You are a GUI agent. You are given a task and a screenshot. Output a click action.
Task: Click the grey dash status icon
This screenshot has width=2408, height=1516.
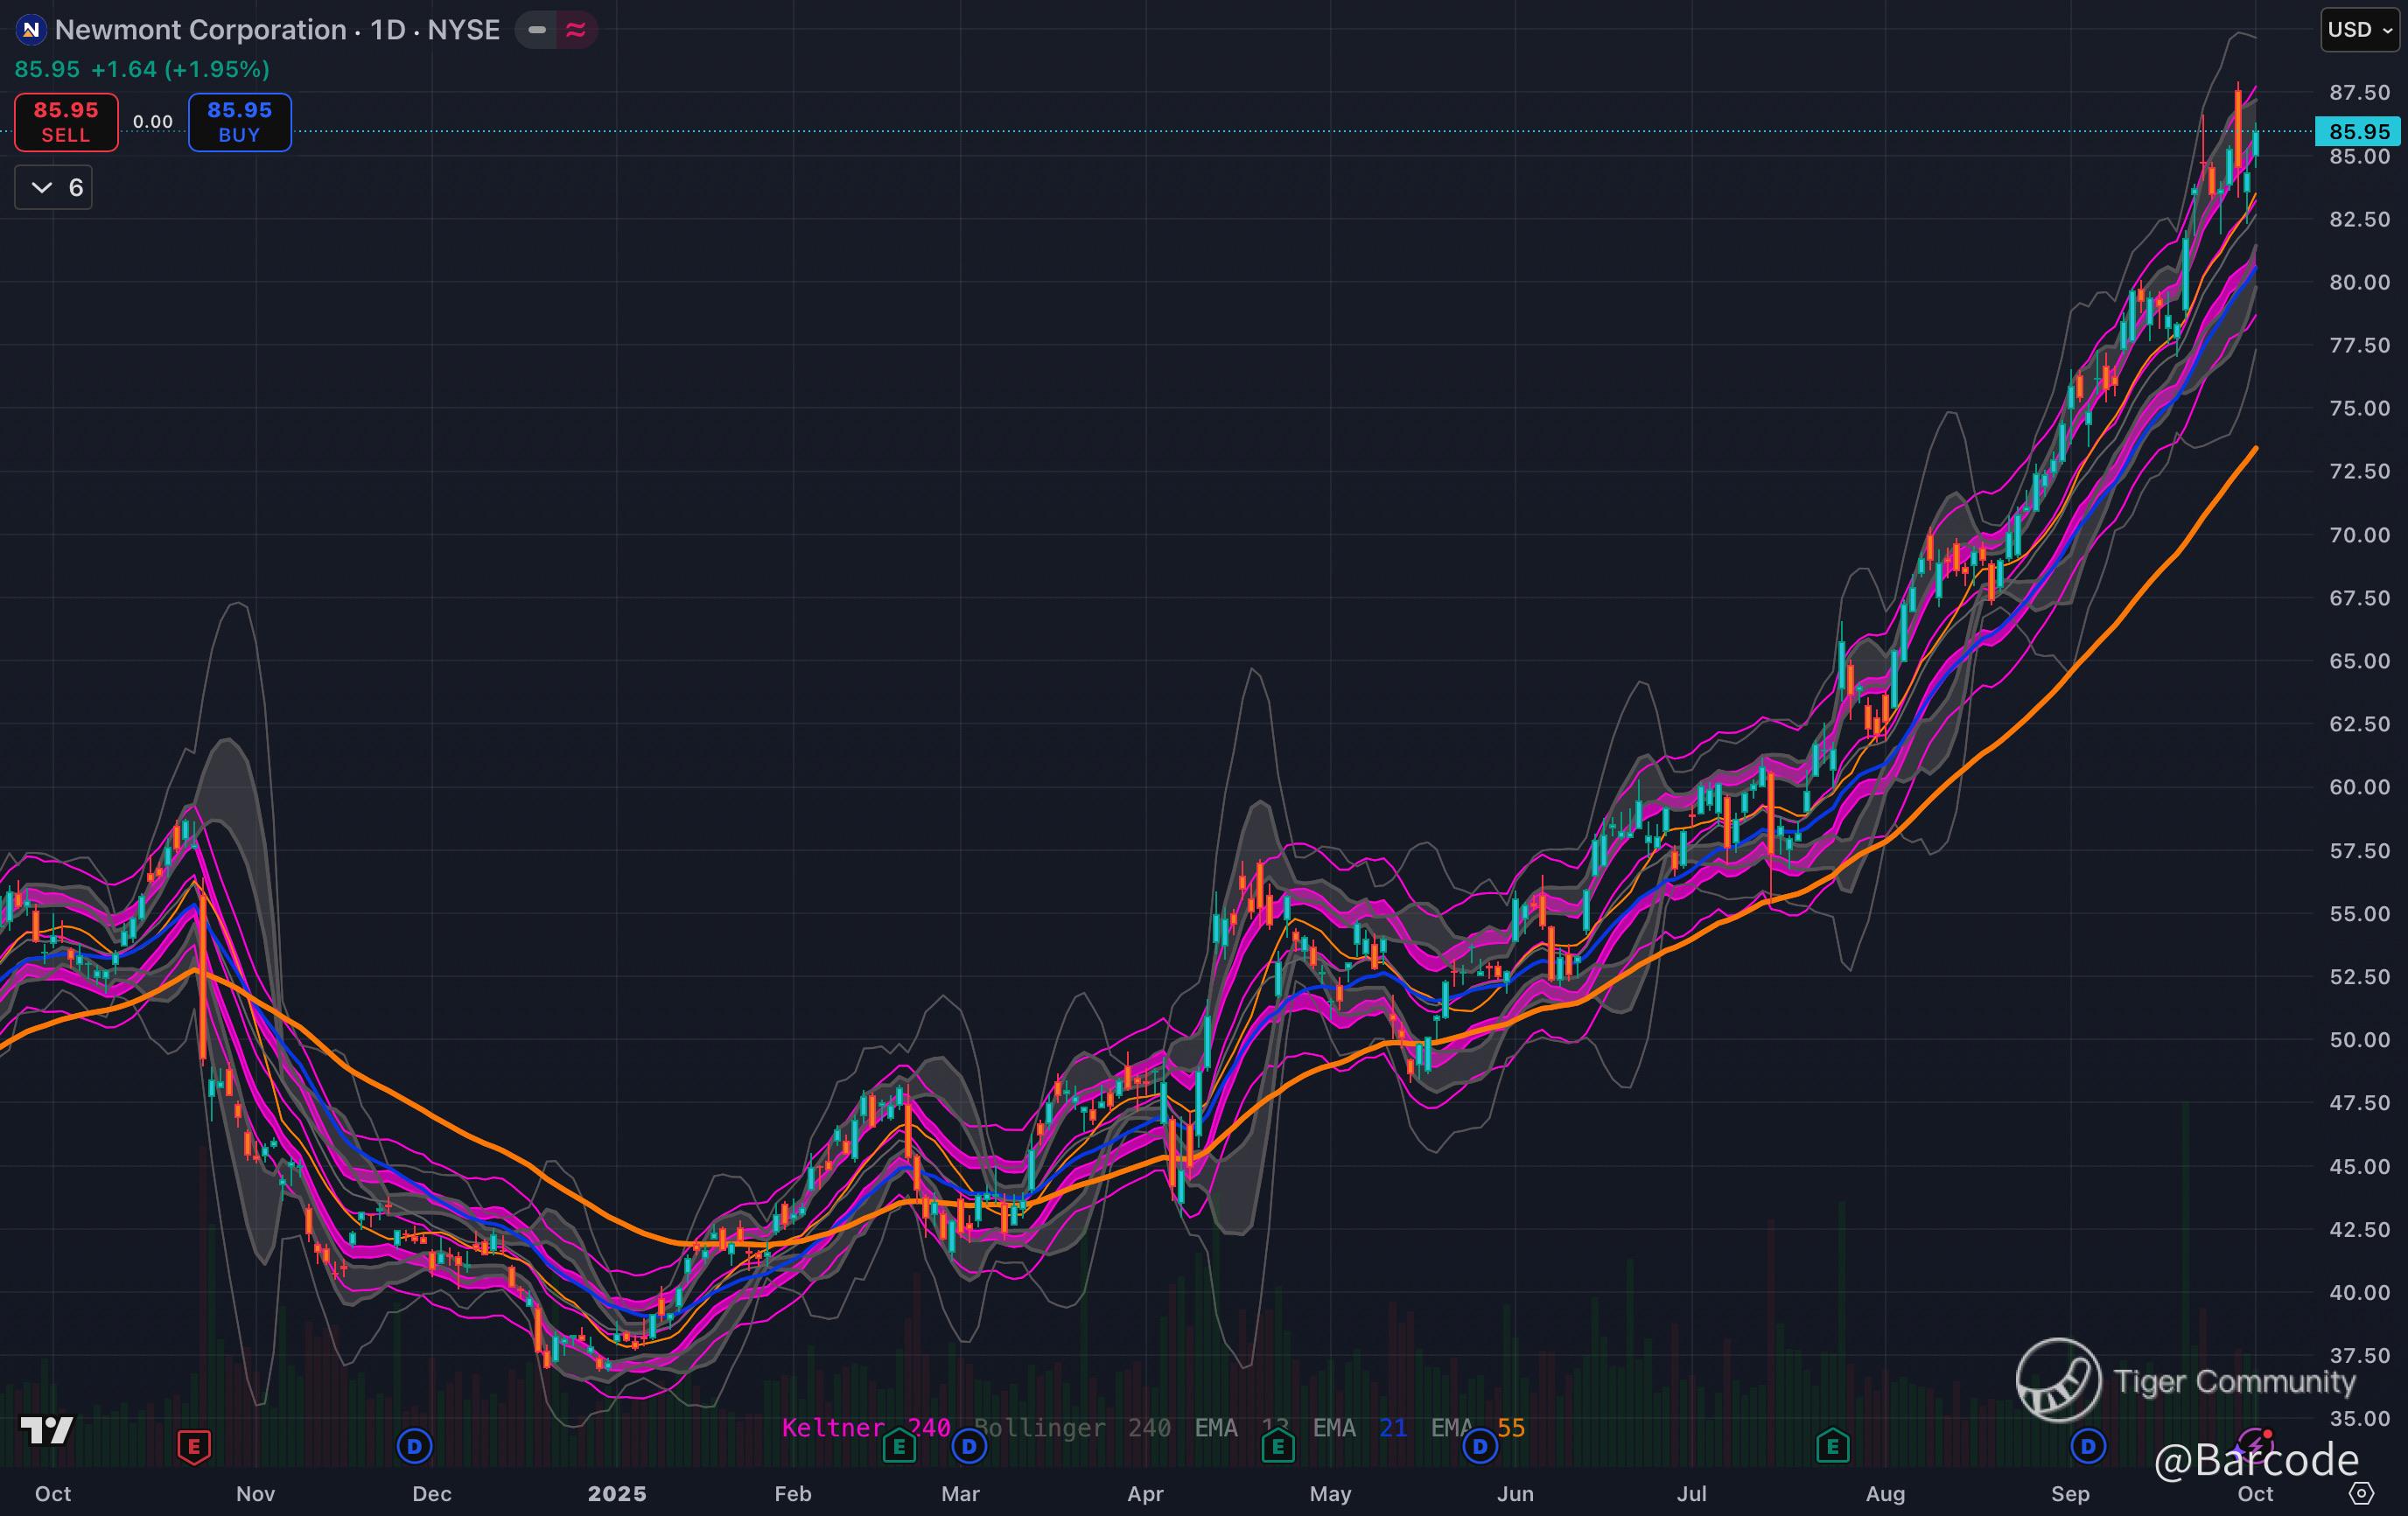(537, 30)
